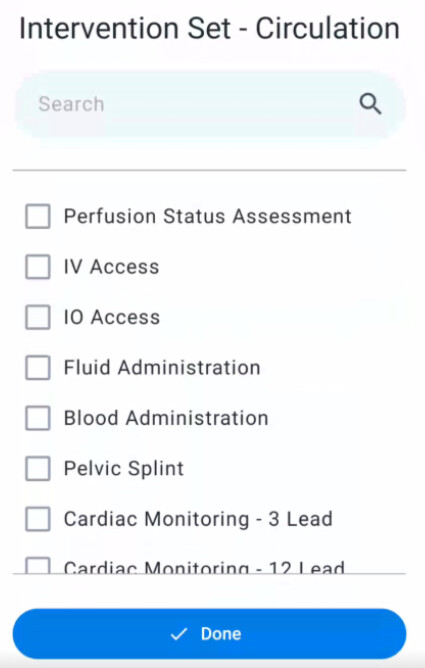Click the Done button

point(210,633)
